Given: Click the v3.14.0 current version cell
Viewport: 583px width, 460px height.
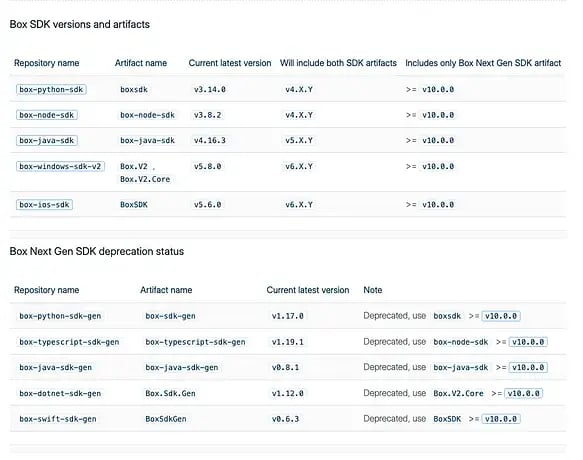Looking at the screenshot, I should click(x=210, y=90).
